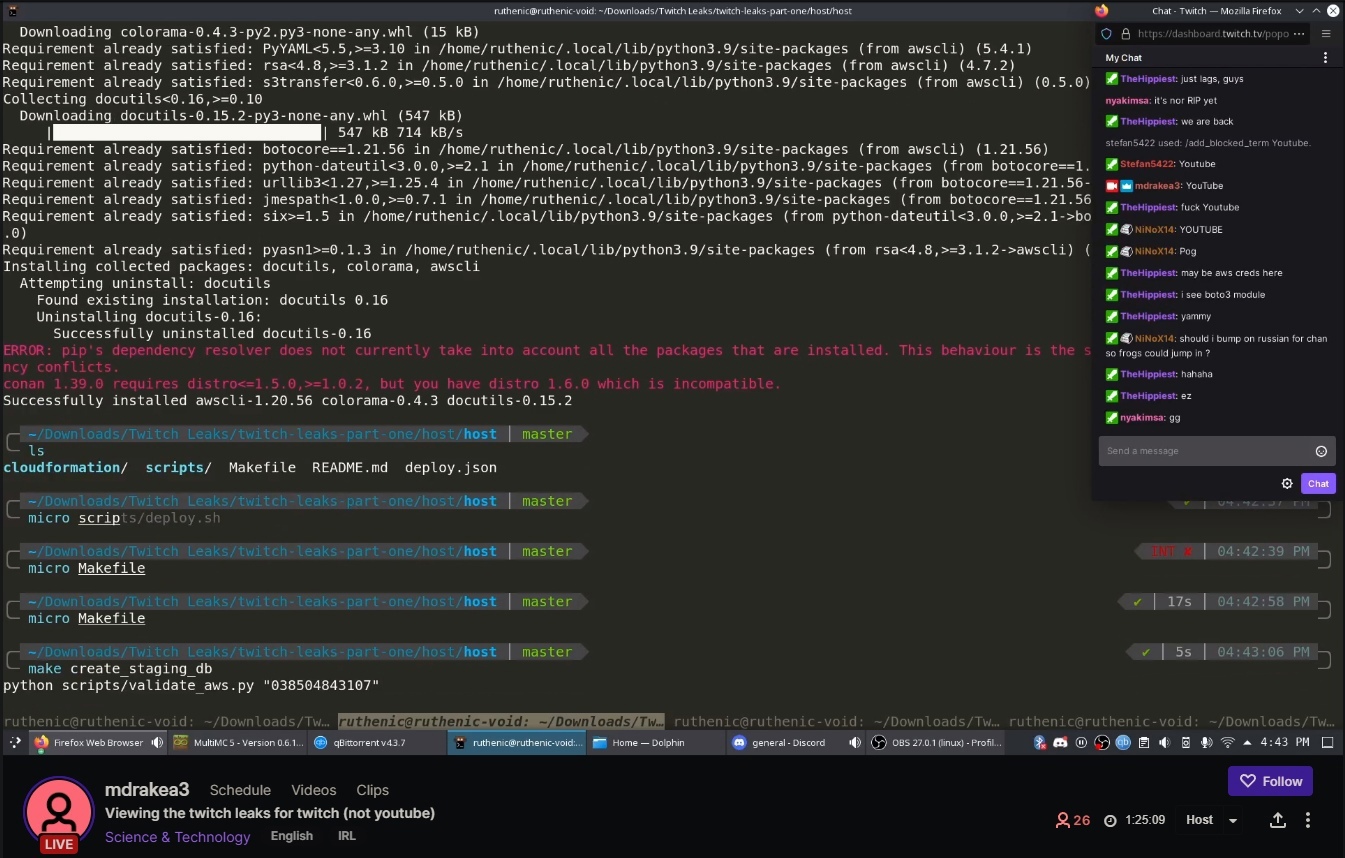Click the padlock icon in the Firefox address bar

click(1125, 33)
